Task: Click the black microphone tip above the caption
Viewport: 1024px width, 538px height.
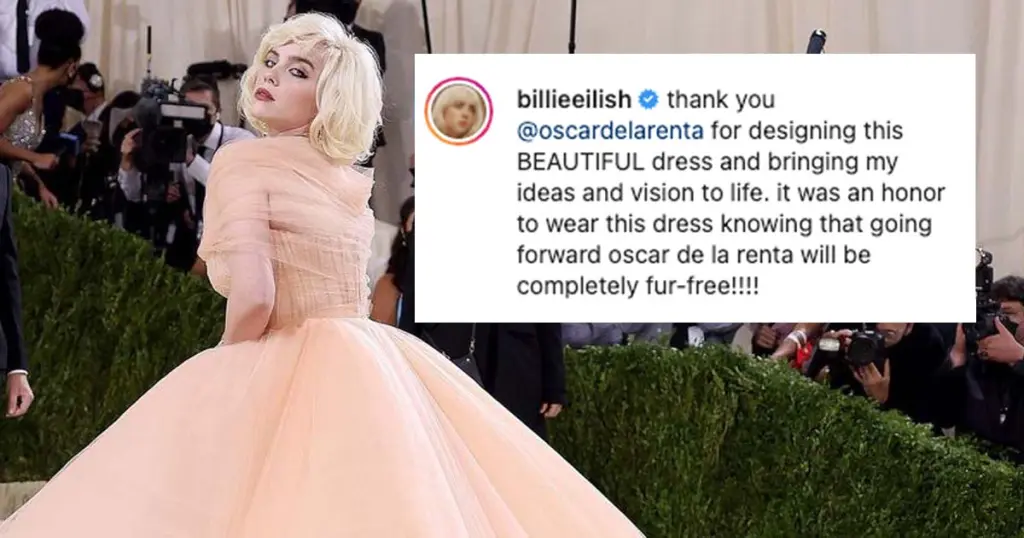Action: tap(816, 40)
